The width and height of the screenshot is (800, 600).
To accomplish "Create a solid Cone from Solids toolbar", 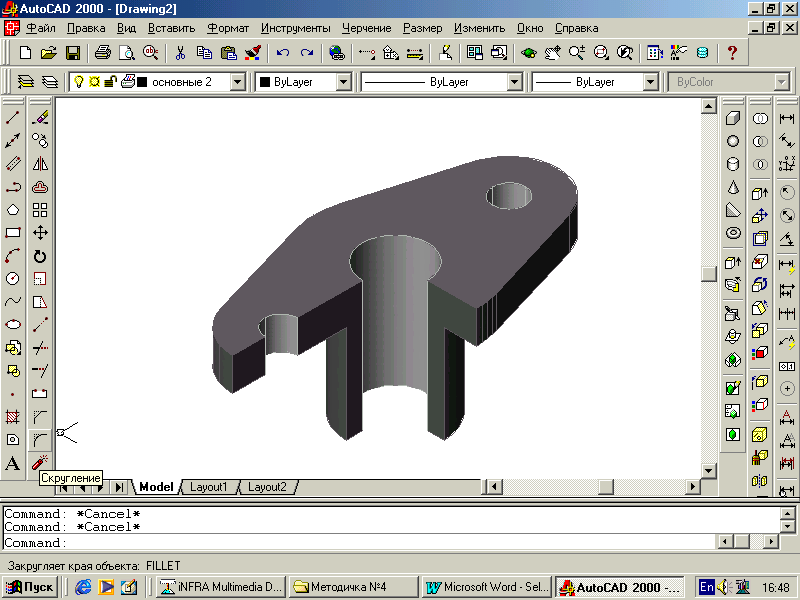I will 733,187.
